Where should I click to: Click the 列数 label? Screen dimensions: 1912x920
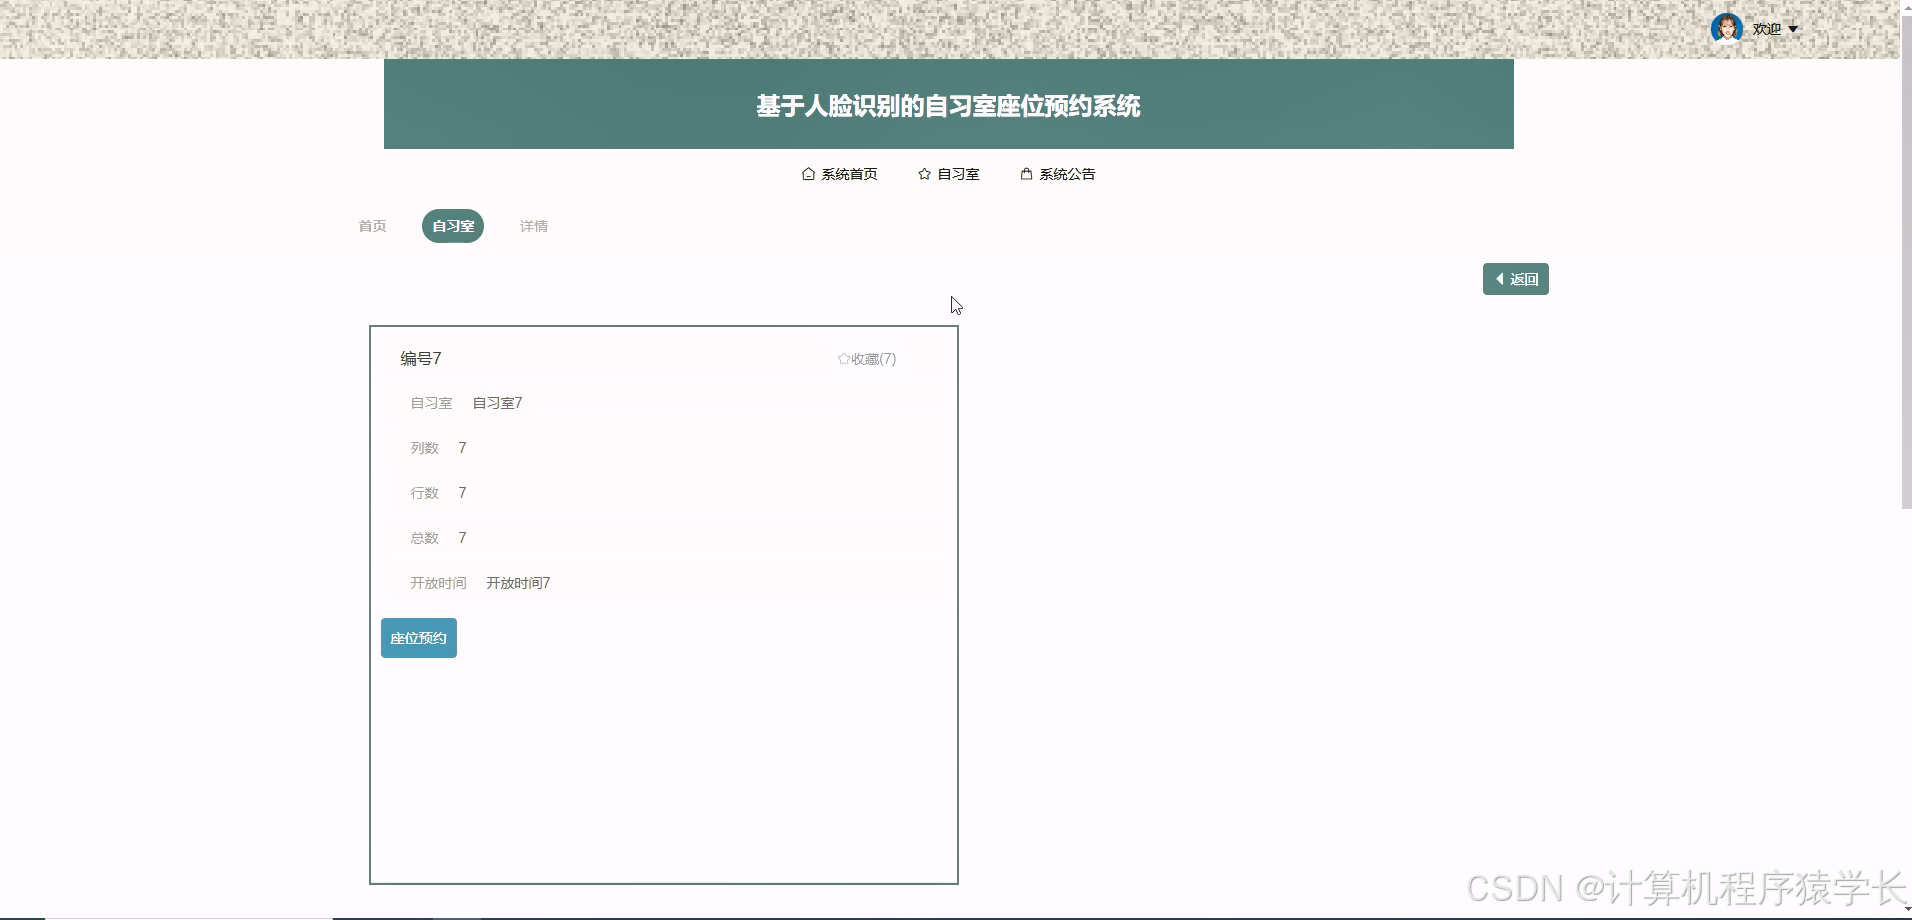425,448
